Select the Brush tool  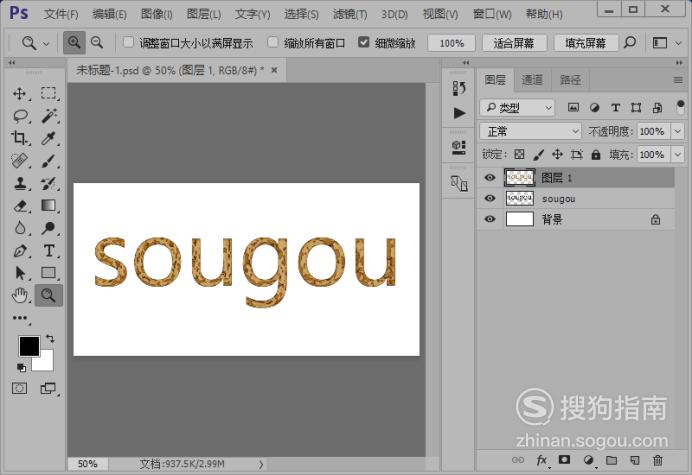point(49,161)
